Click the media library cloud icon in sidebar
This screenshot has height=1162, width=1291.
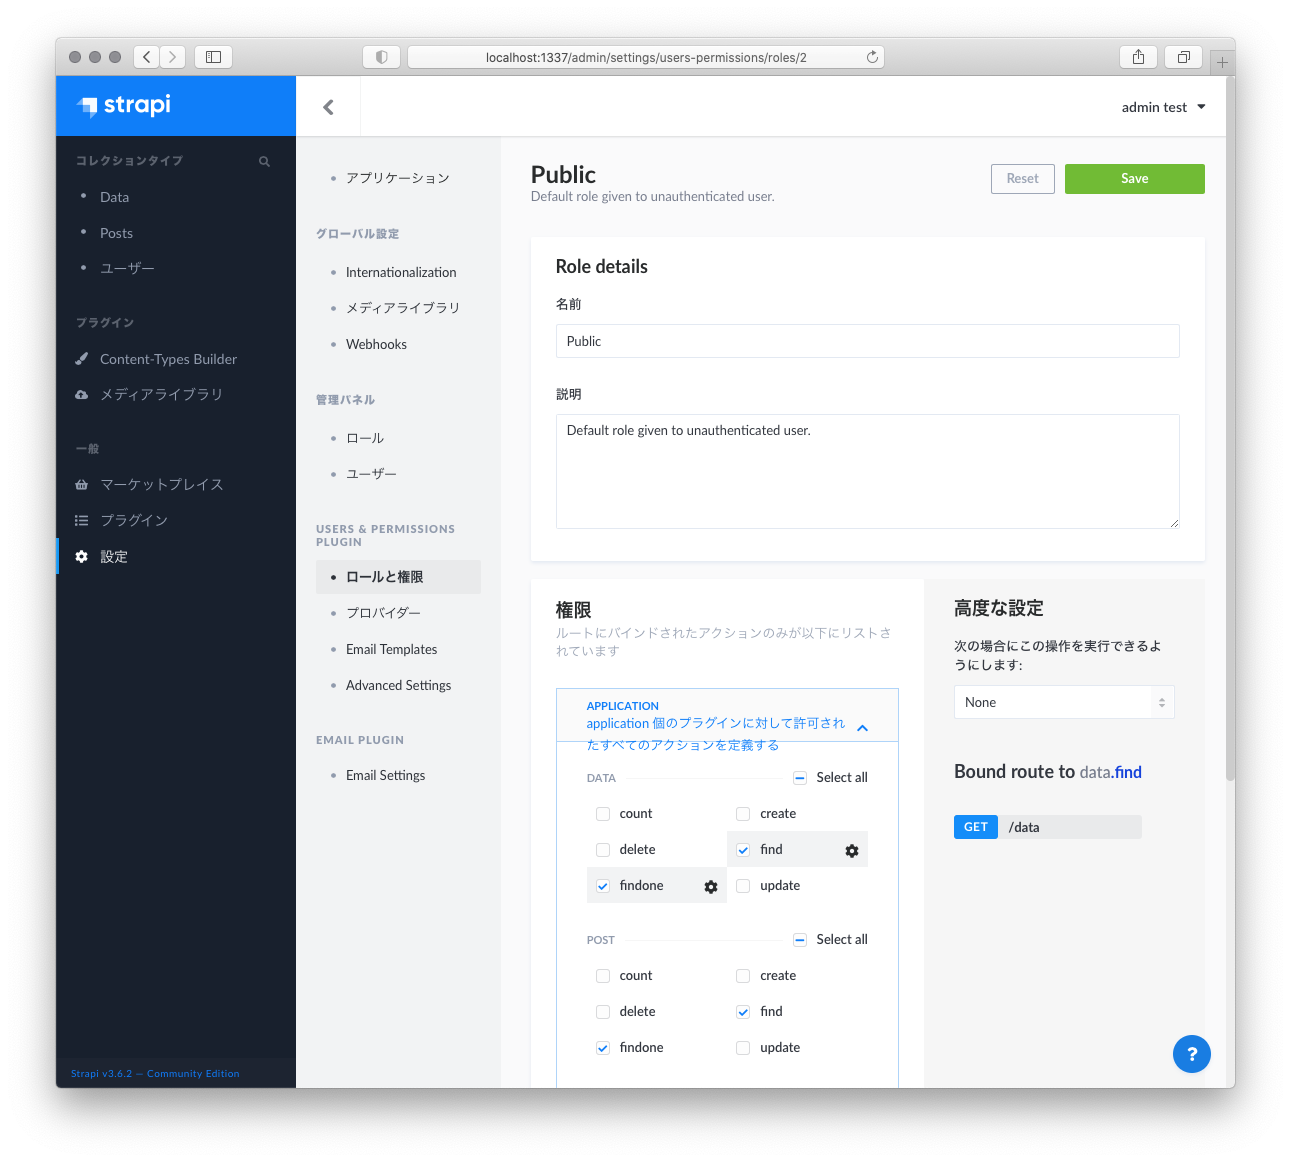click(82, 395)
